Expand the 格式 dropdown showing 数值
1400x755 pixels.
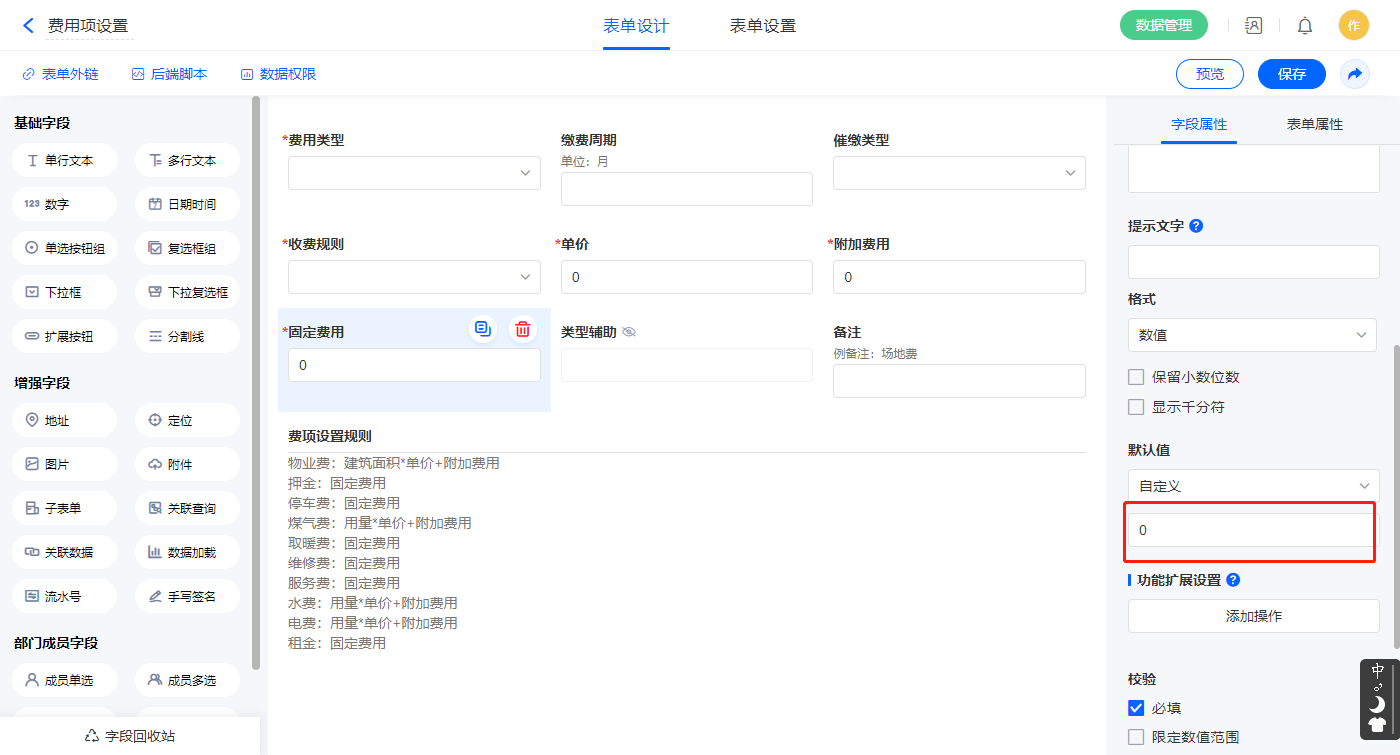tap(1252, 335)
